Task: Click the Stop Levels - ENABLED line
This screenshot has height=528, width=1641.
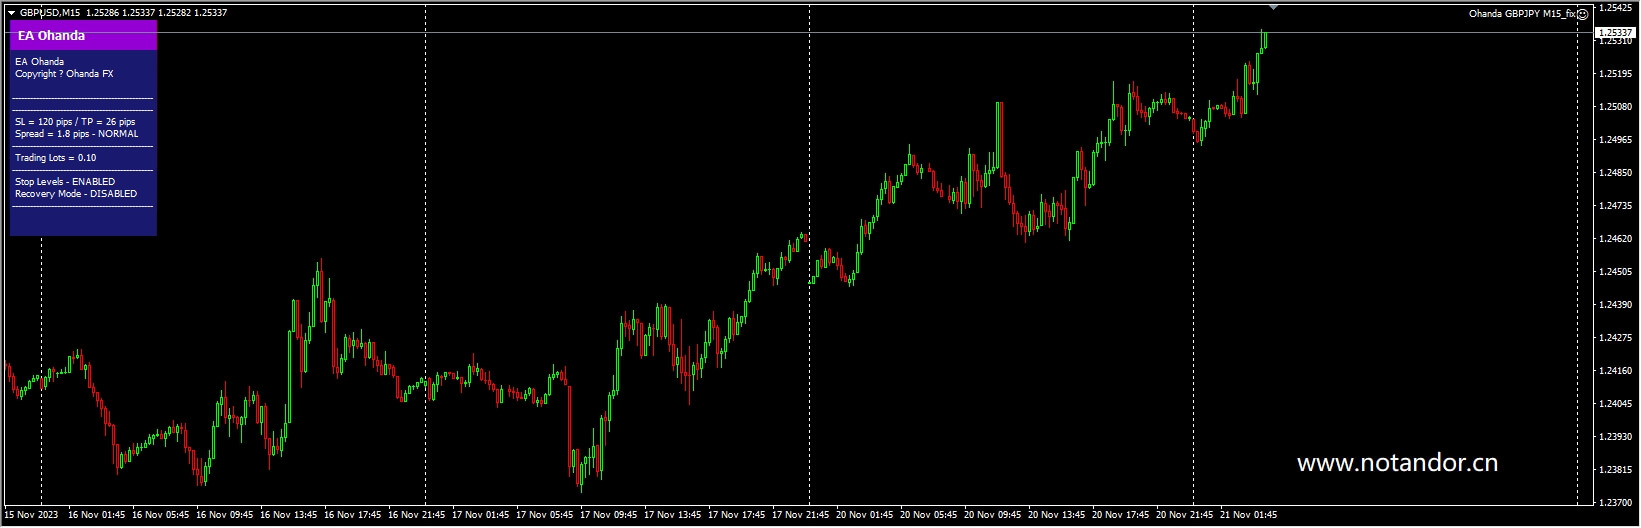Action: pyautogui.click(x=65, y=182)
